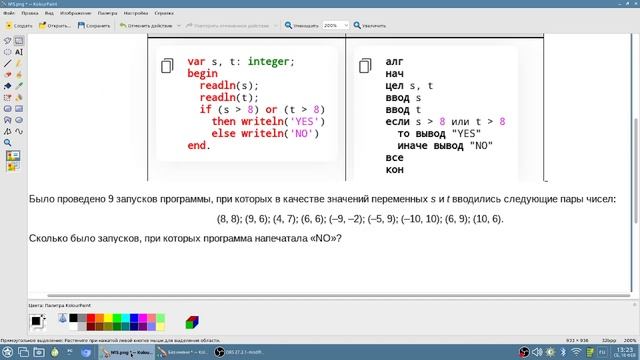Open the Палитра menu
The height and width of the screenshot is (360, 640).
107,13
